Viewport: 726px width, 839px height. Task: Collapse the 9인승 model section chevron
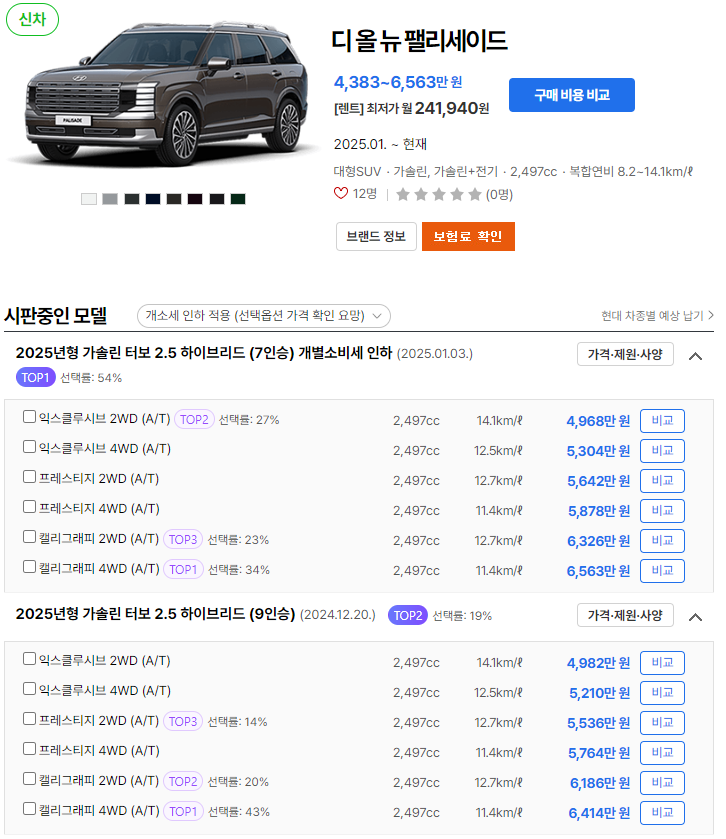coord(695,617)
